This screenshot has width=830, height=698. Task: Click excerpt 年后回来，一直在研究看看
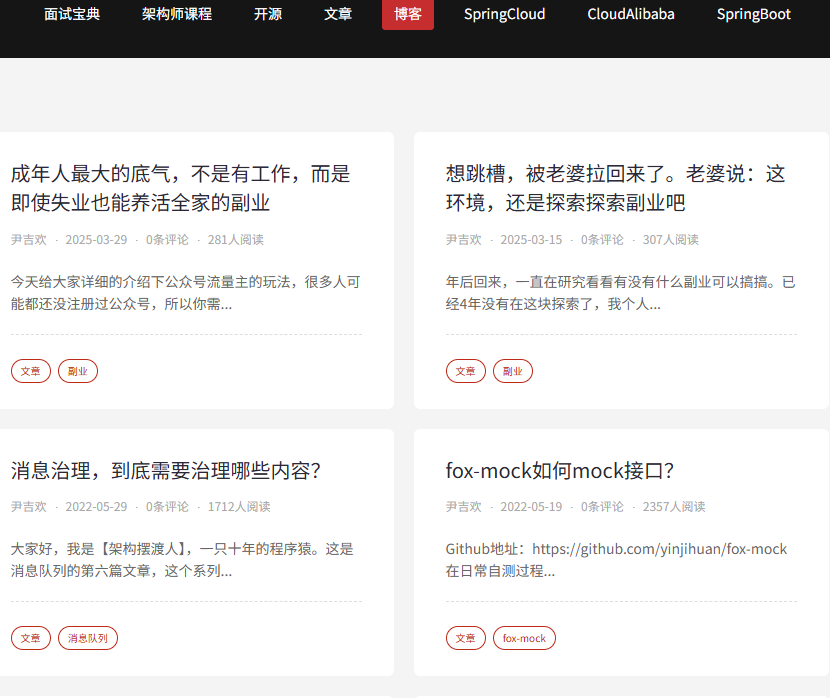[620, 293]
